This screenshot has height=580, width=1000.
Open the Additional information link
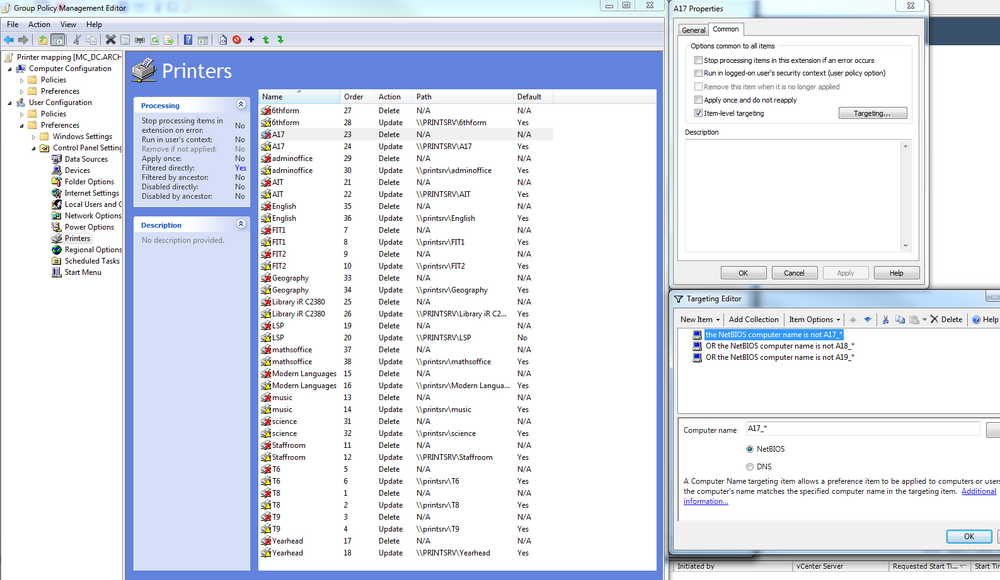pyautogui.click(x=979, y=491)
